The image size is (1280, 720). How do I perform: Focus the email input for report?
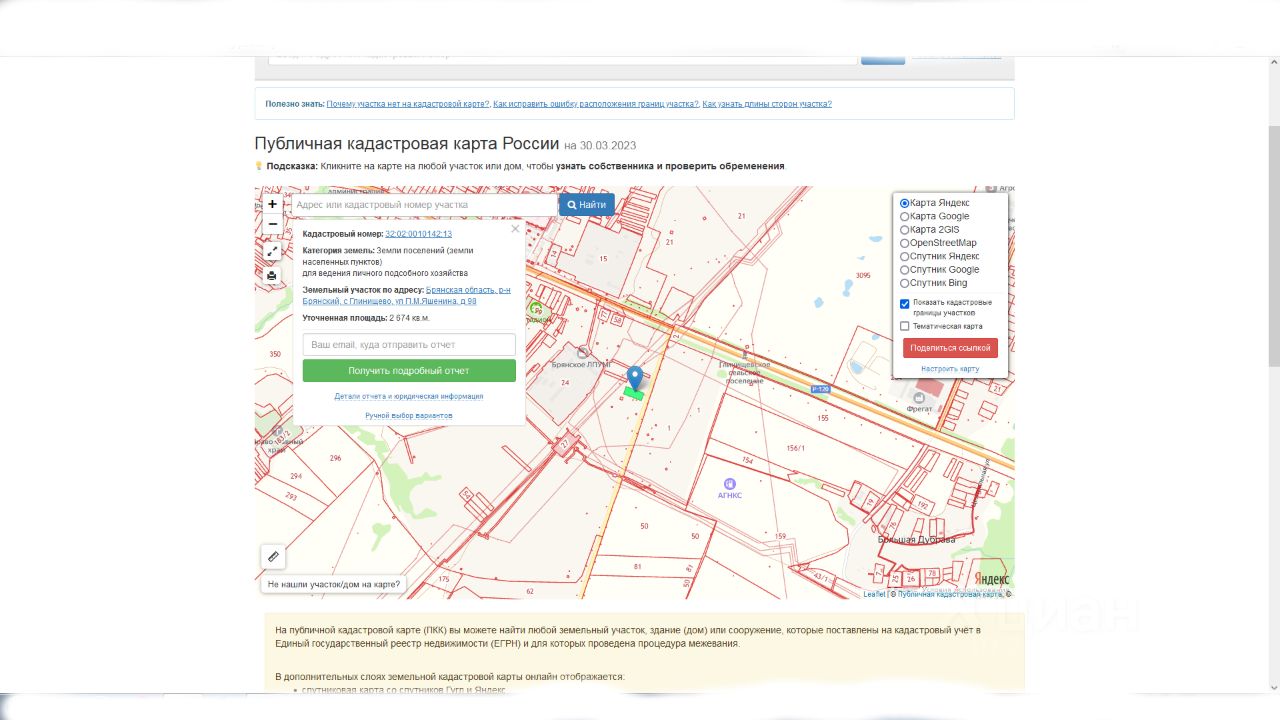tap(409, 344)
